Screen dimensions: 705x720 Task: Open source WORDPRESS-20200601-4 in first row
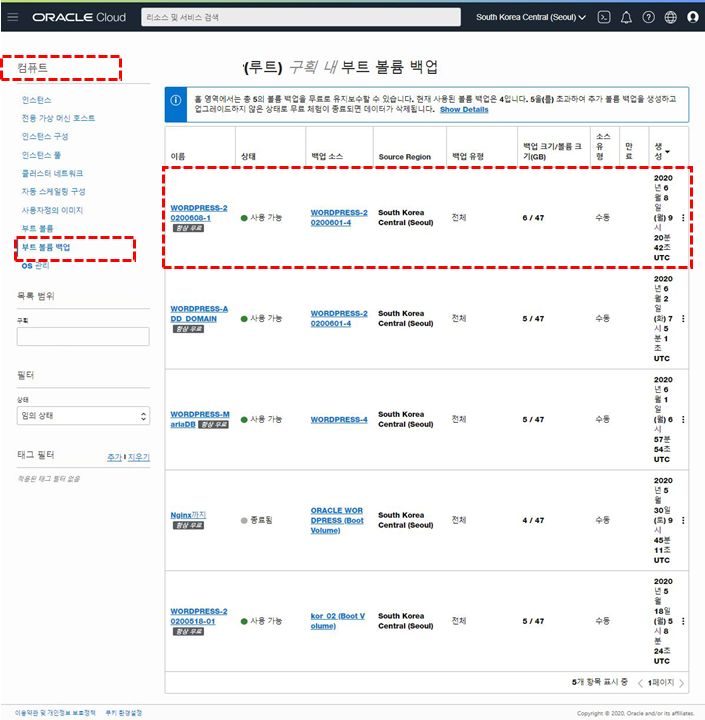tap(339, 218)
